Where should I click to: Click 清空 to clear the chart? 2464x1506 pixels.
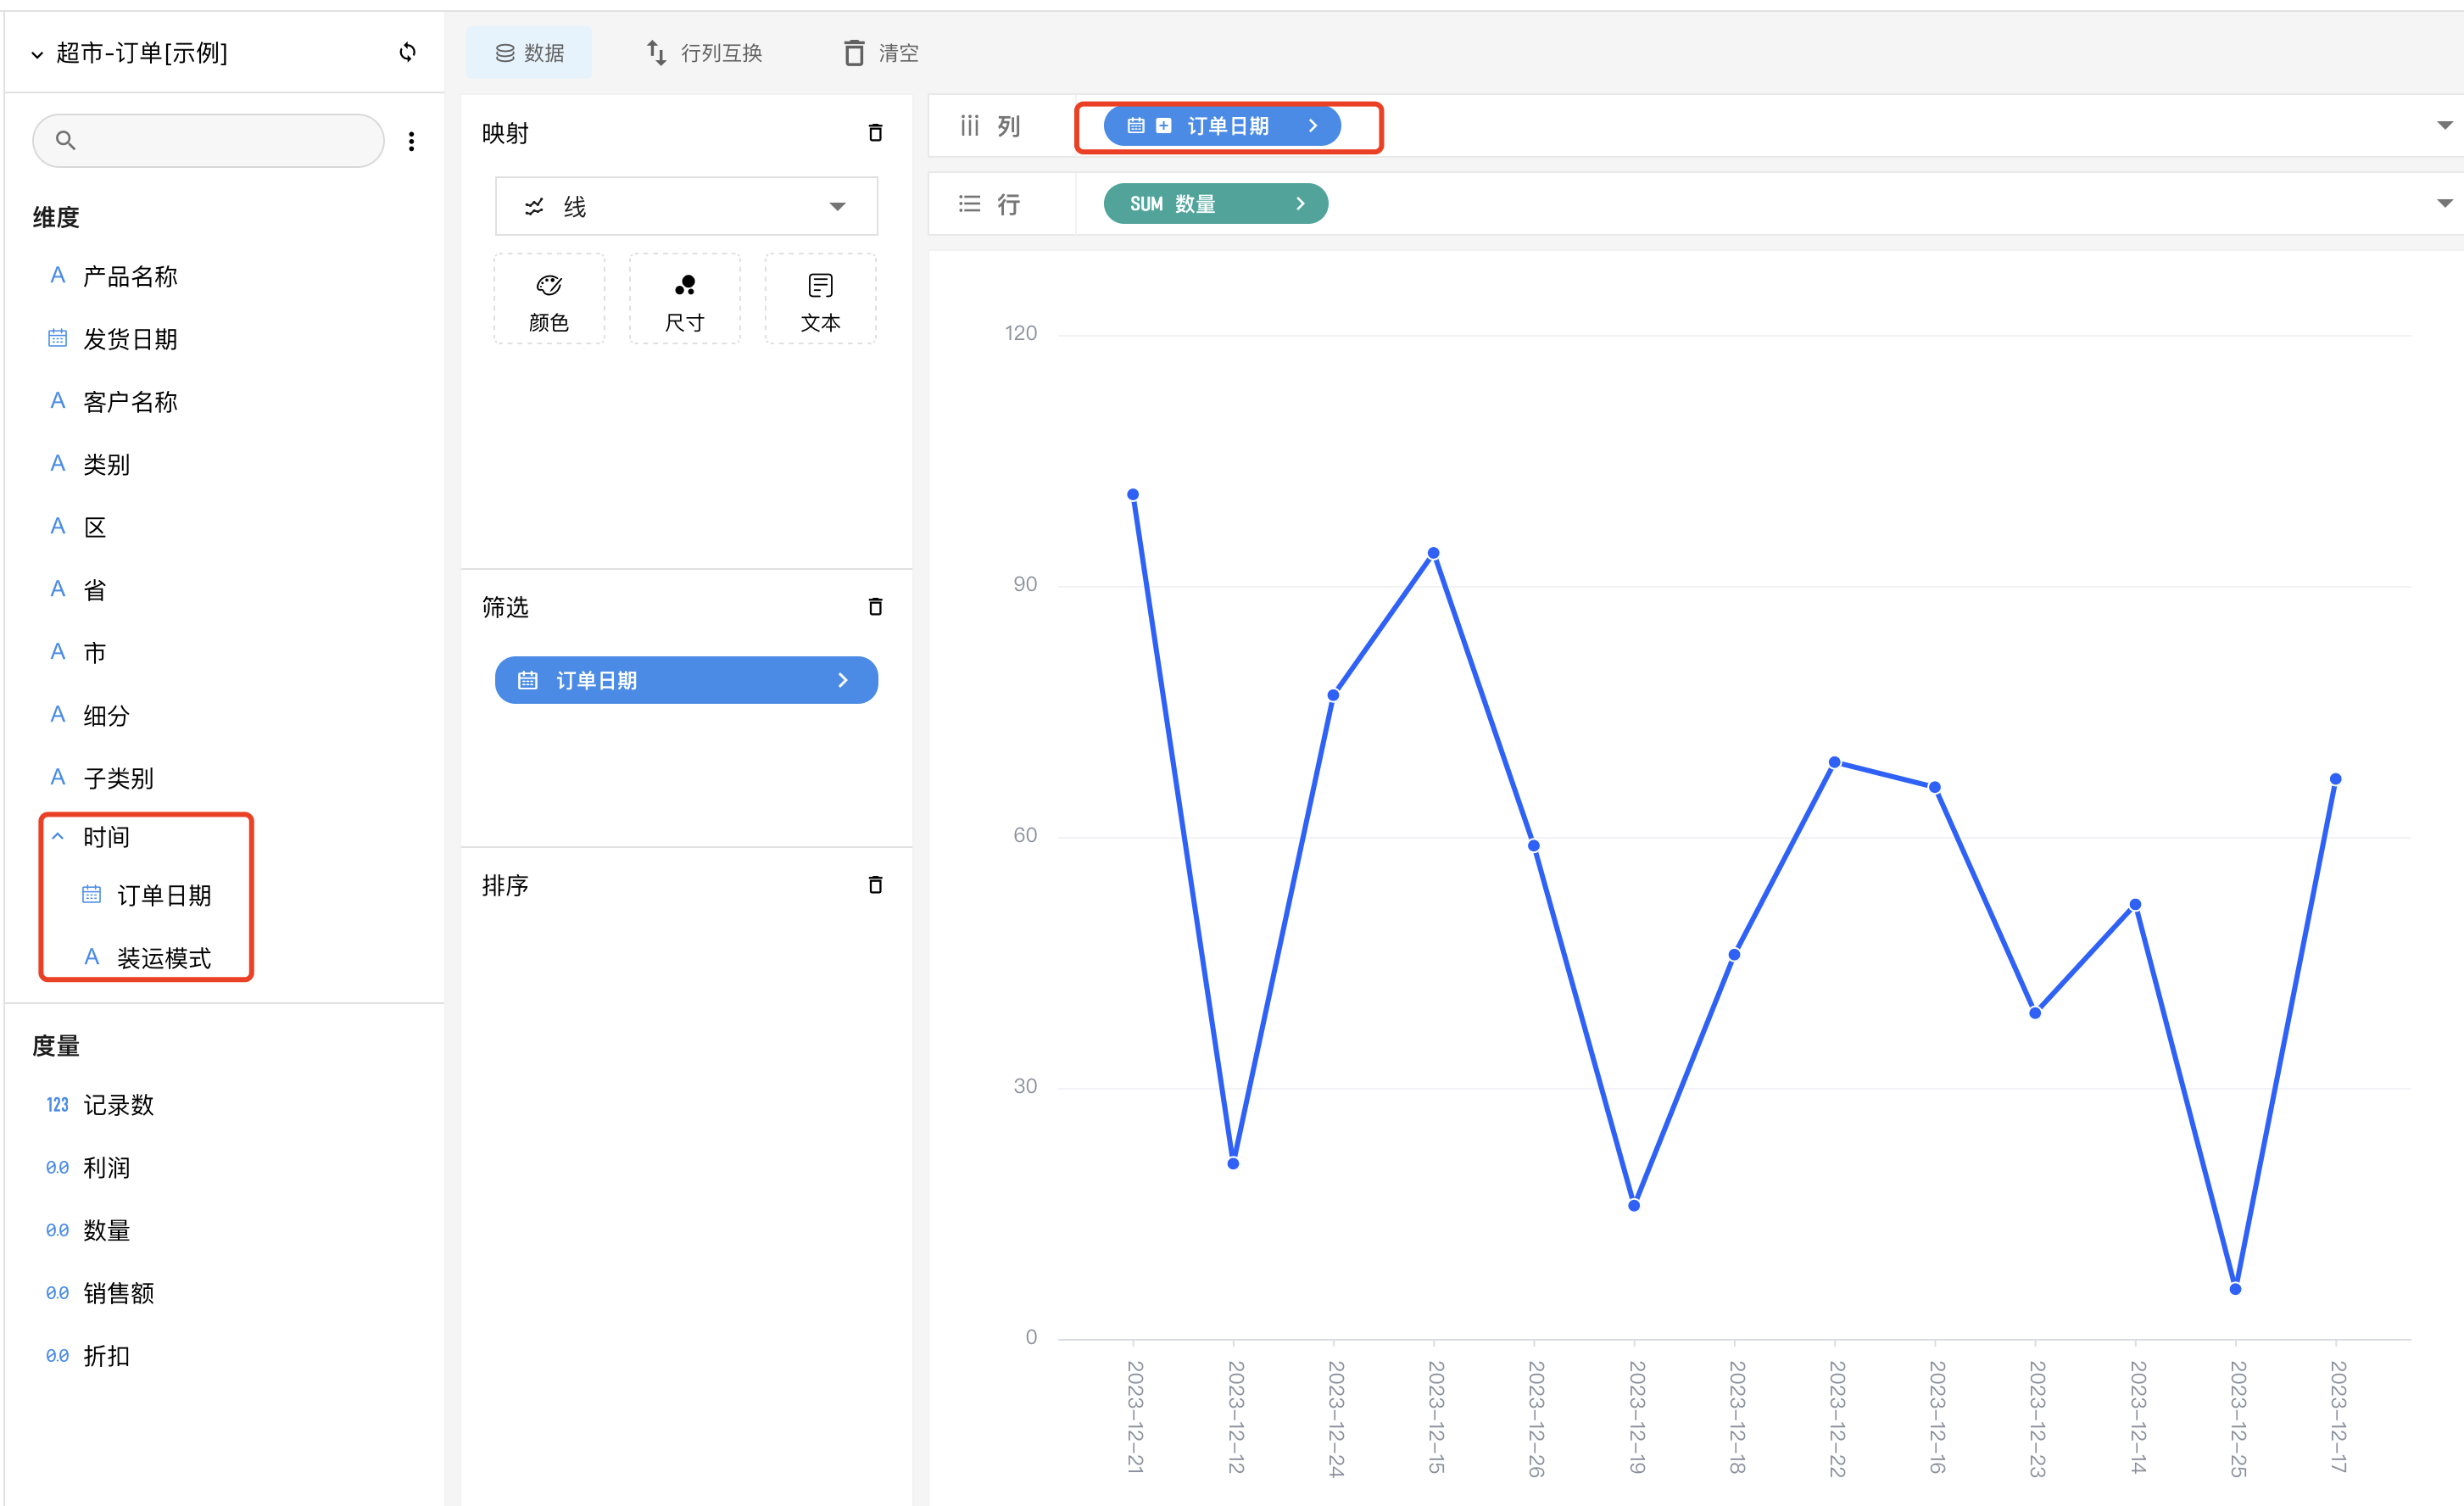point(881,52)
